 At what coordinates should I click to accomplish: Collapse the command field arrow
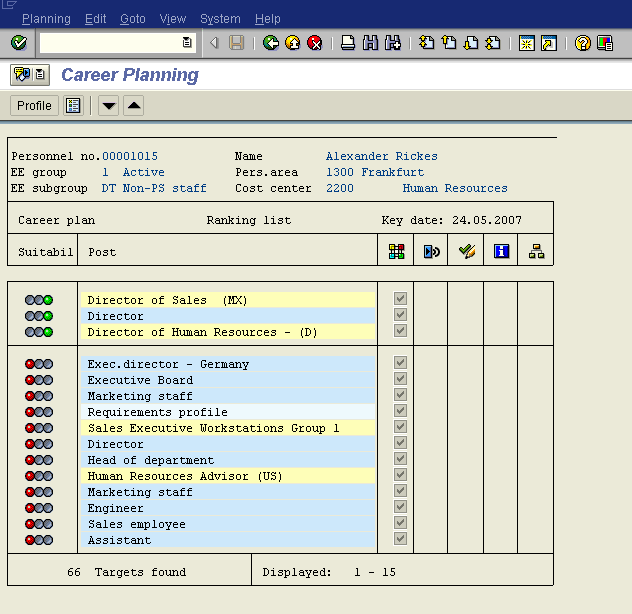point(214,42)
